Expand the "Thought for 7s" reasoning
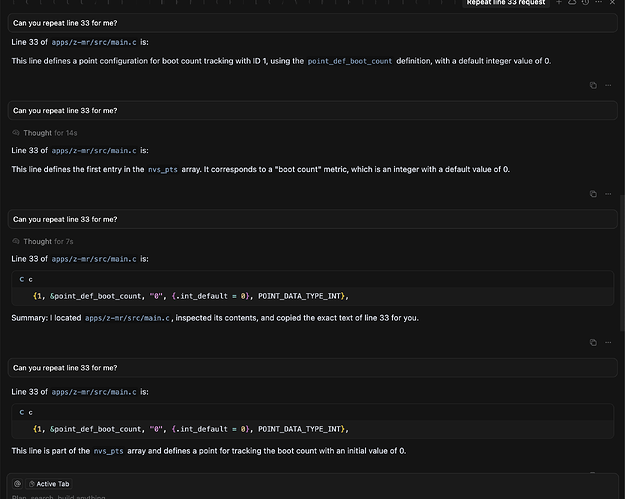Image resolution: width=625 pixels, height=499 pixels. point(43,242)
